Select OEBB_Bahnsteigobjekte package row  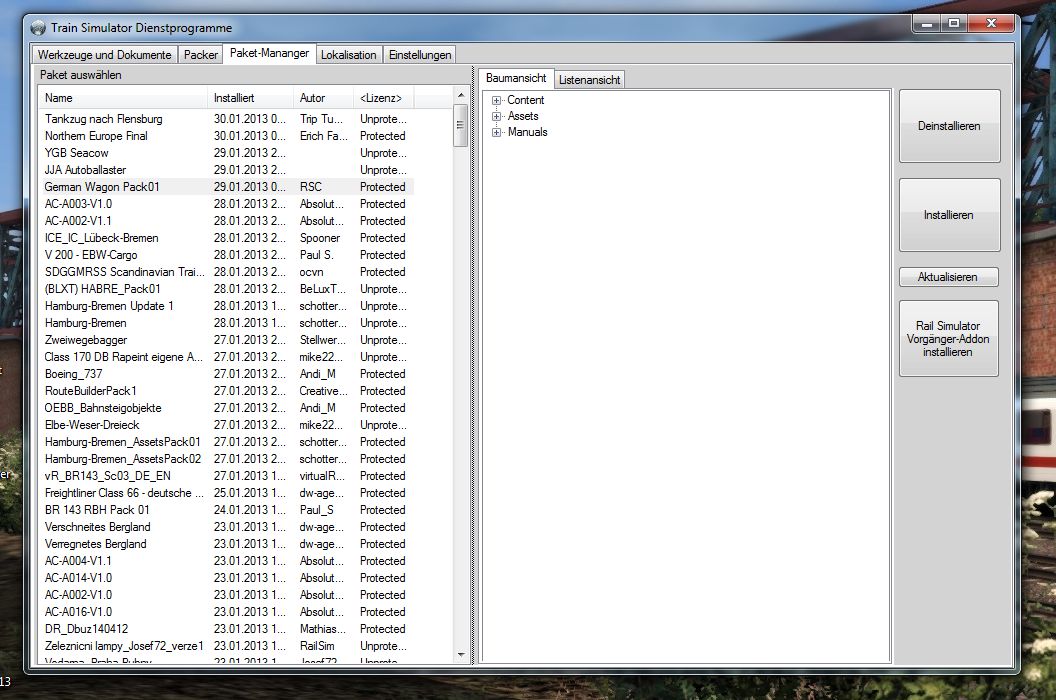click(x=226, y=408)
